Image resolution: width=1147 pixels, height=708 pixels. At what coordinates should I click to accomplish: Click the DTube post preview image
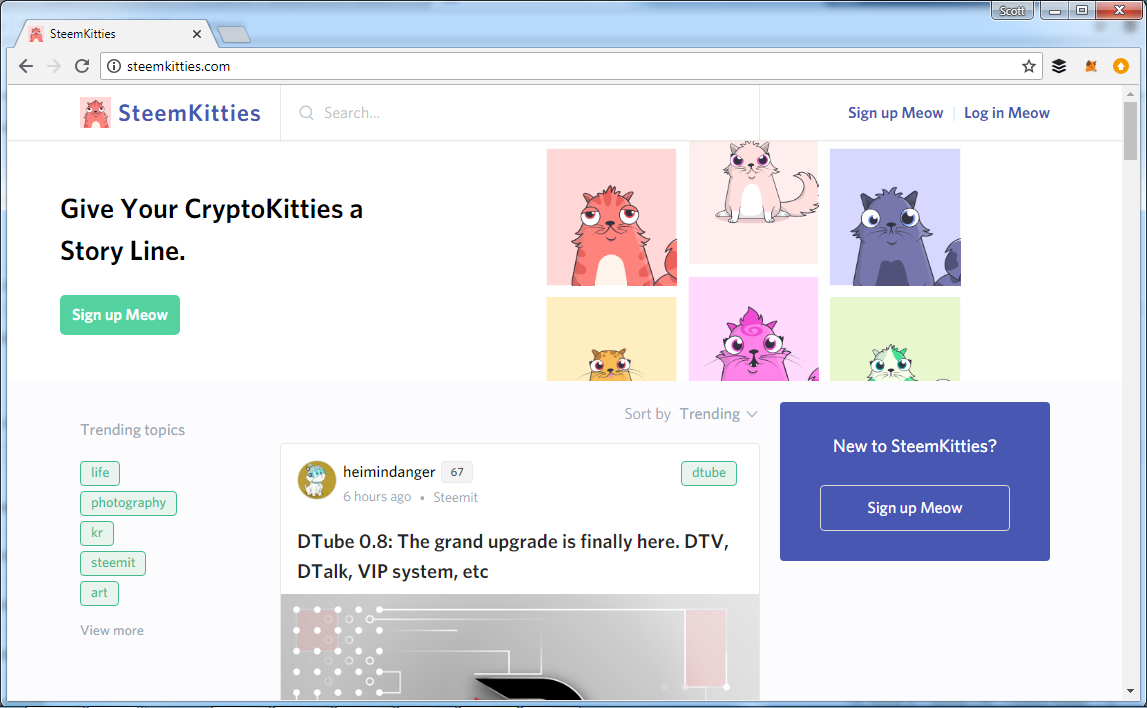[519, 647]
